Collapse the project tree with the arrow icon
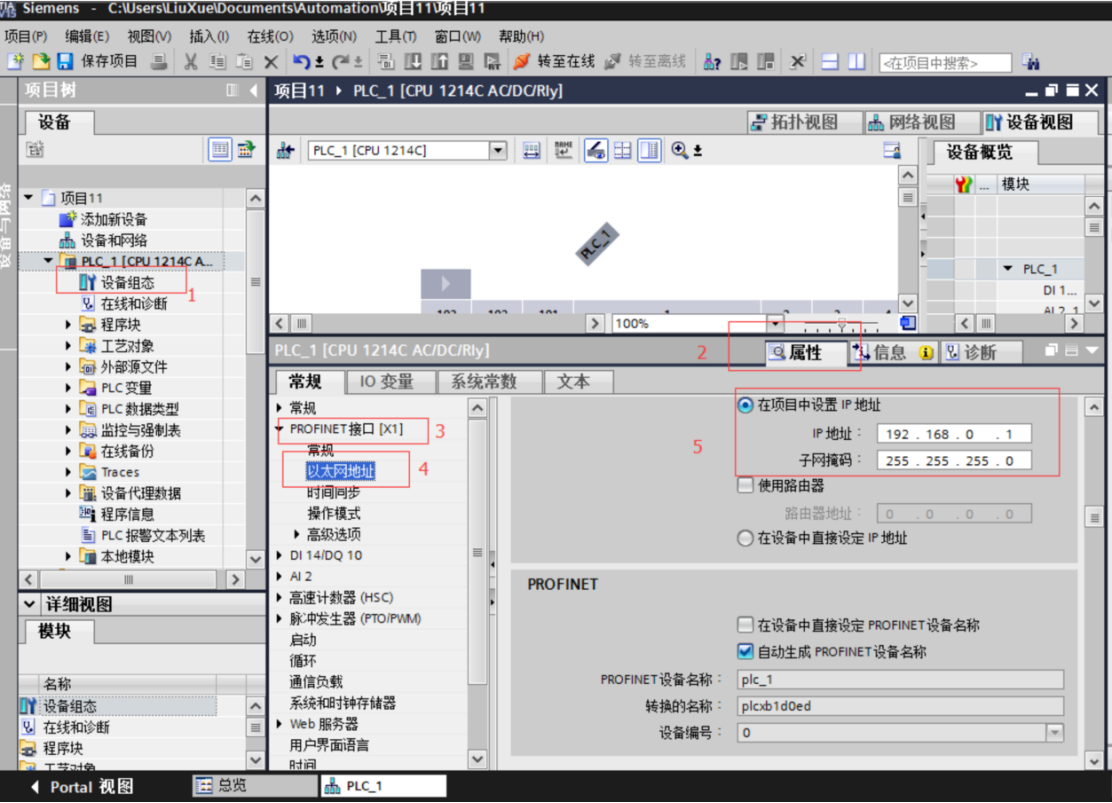This screenshot has width=1112, height=803. point(253,90)
